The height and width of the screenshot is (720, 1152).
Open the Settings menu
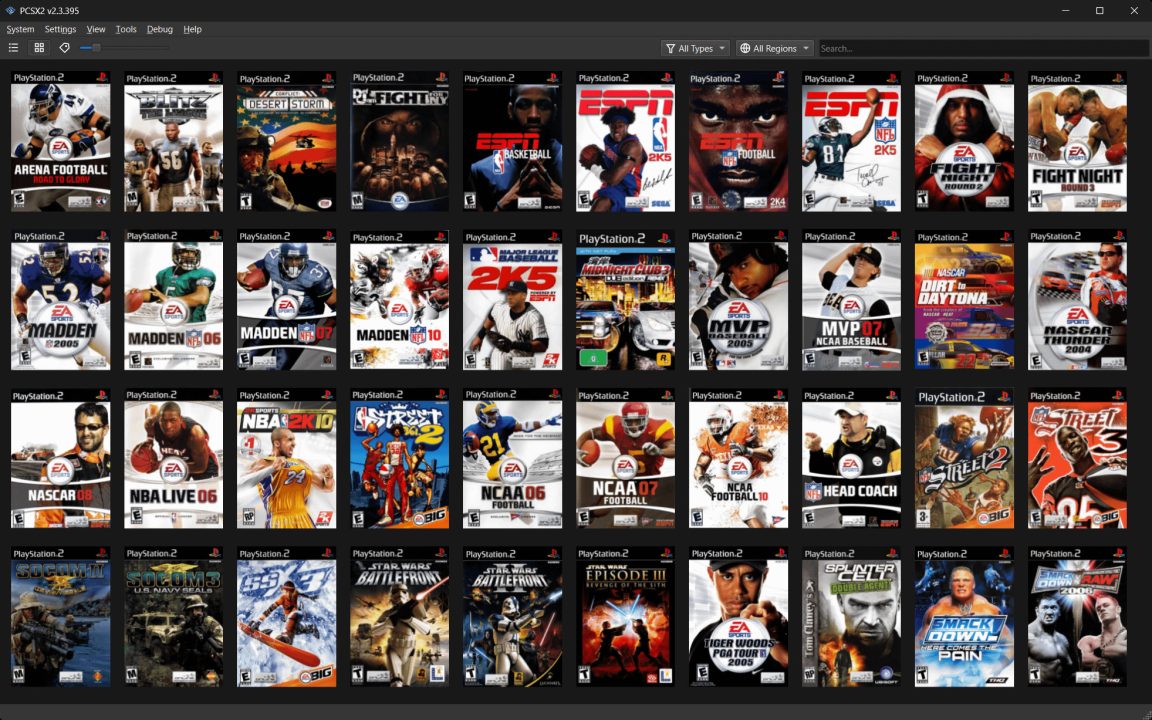point(60,29)
